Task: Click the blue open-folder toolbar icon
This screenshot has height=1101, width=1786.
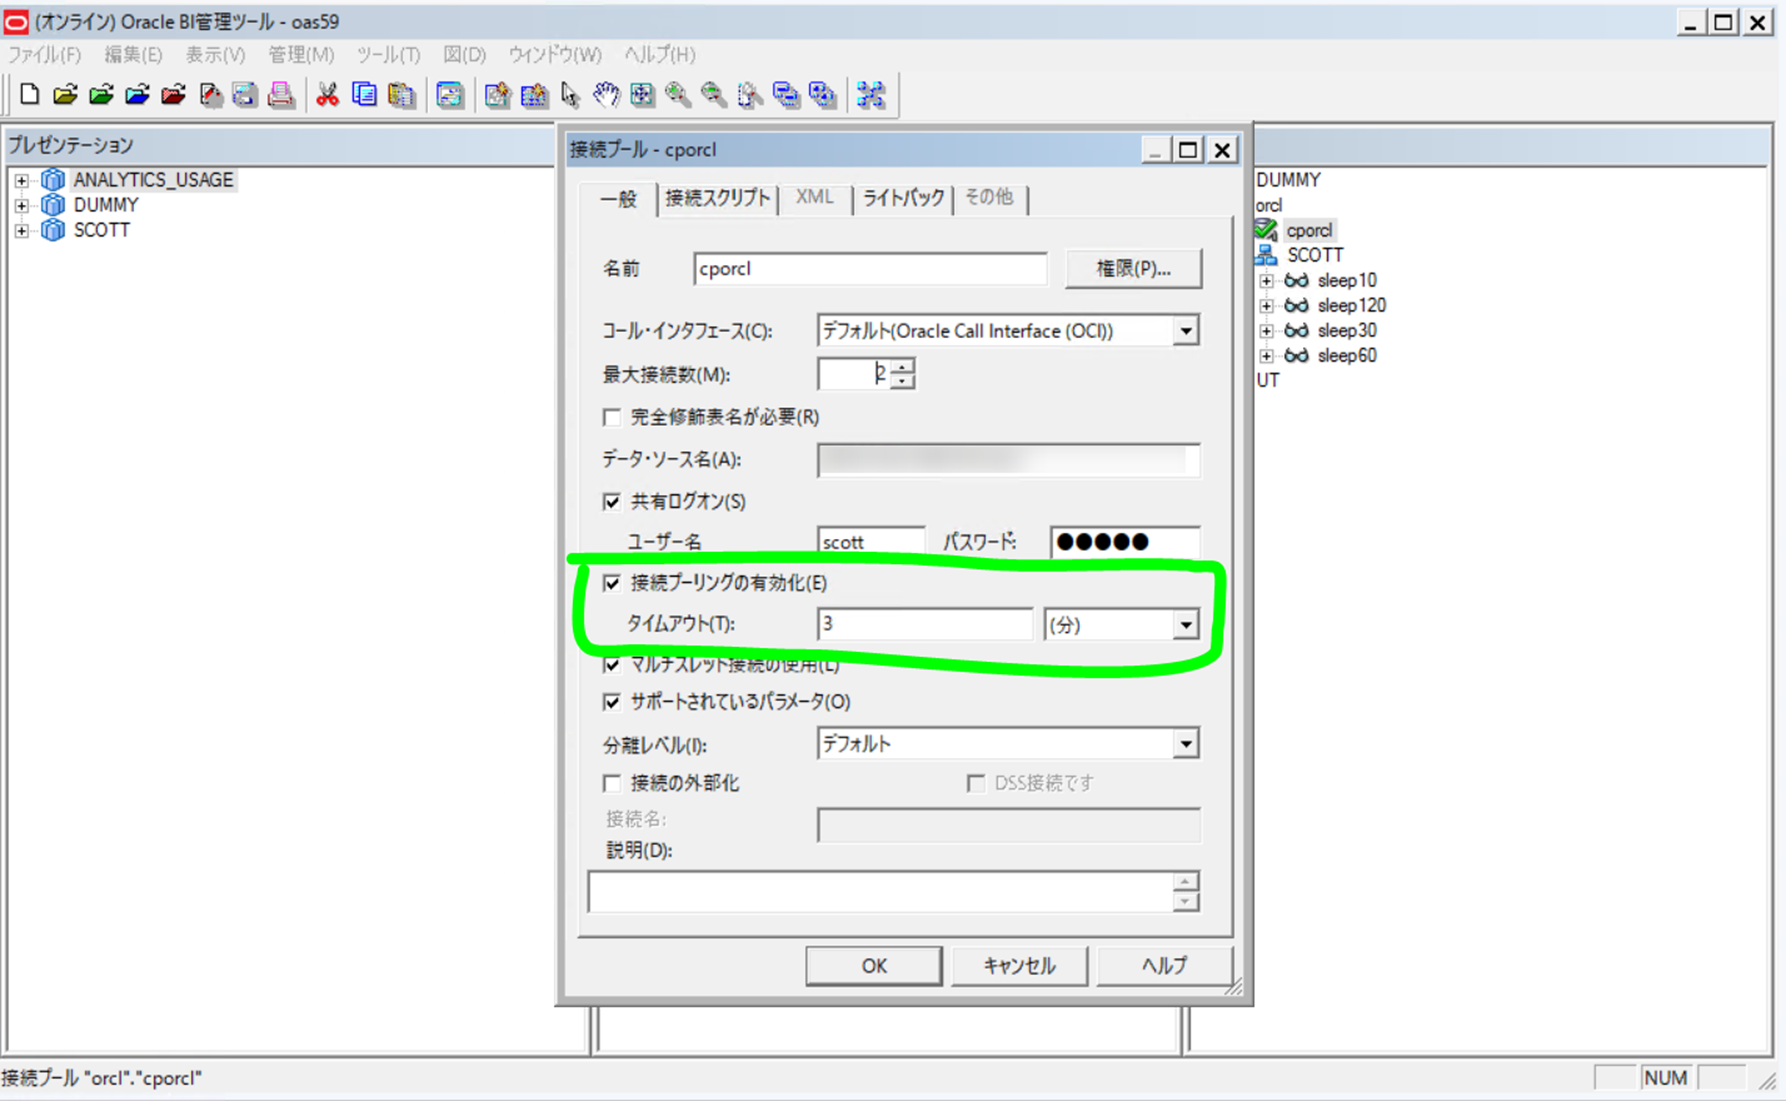Action: 138,95
